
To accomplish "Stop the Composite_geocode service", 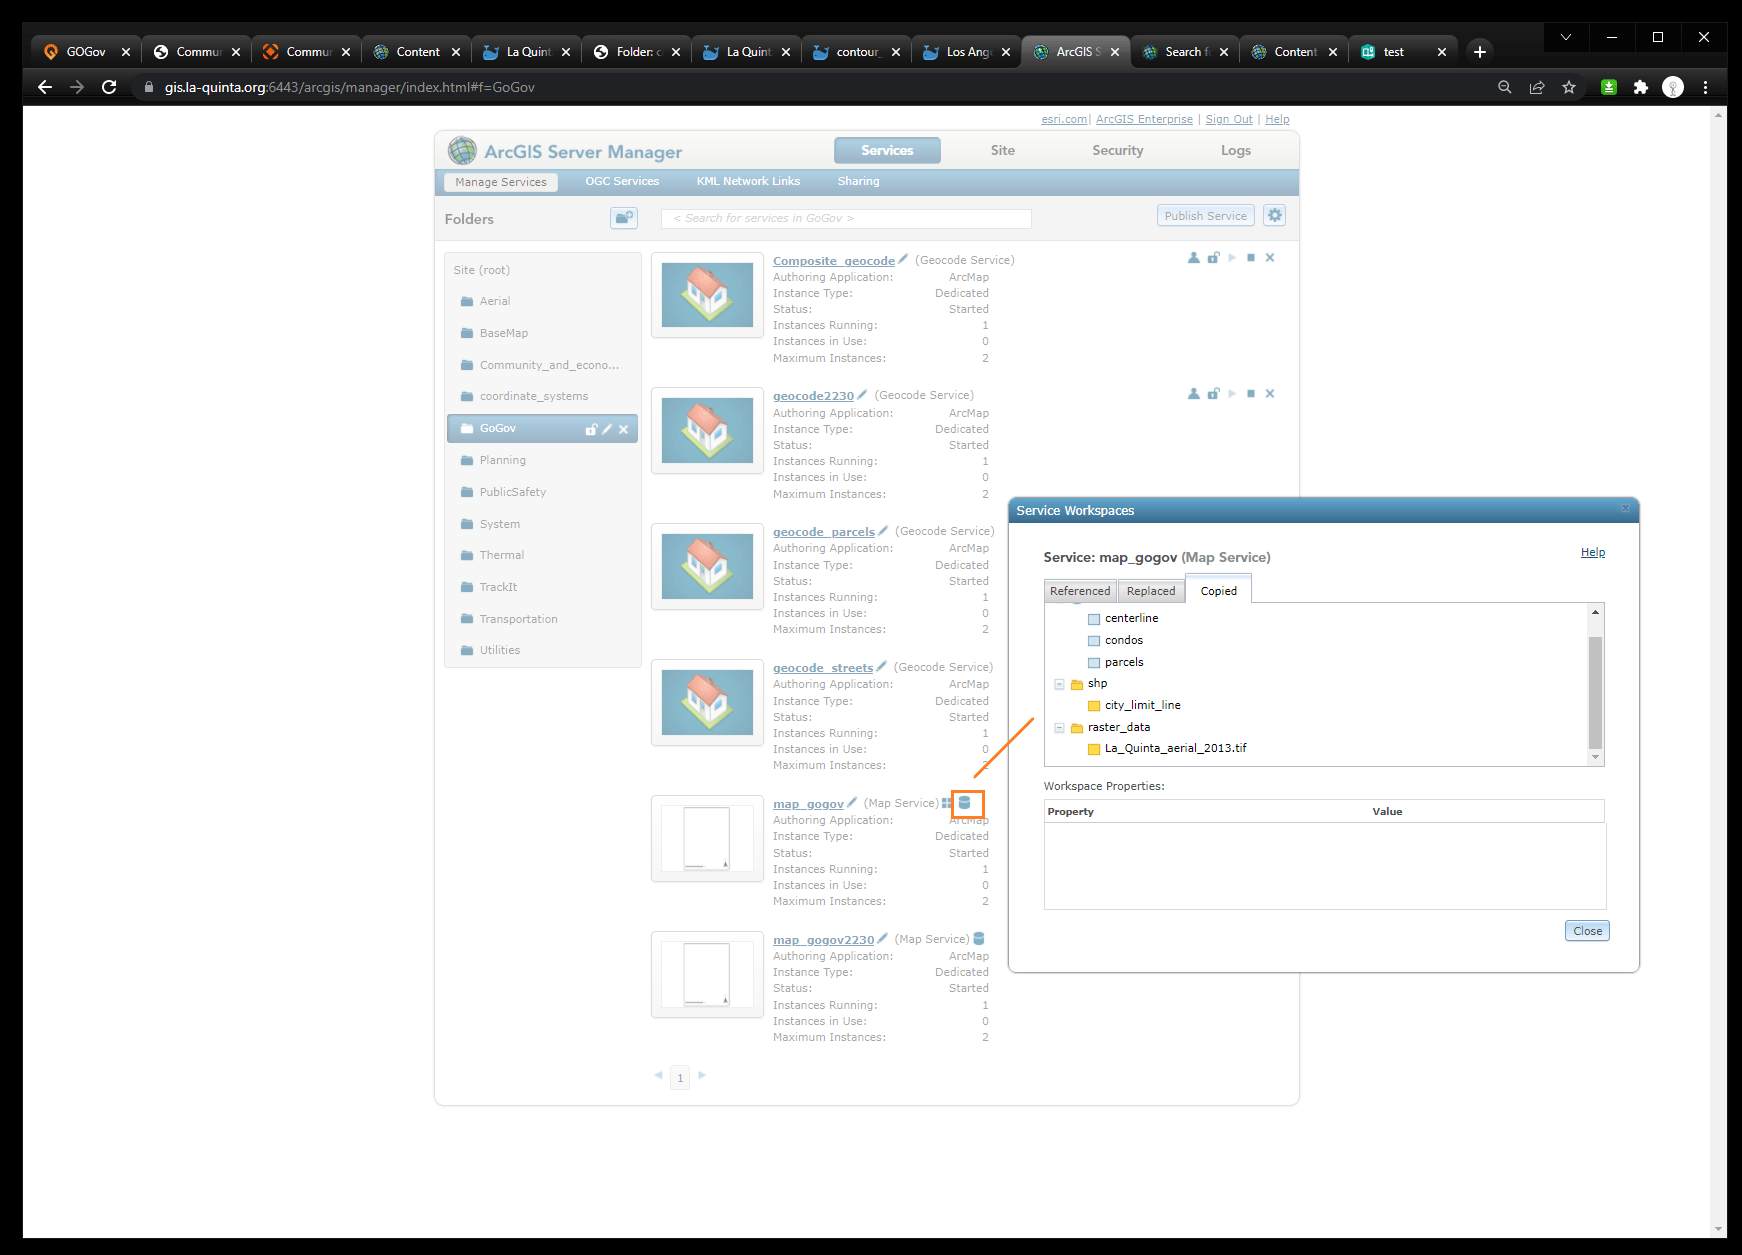I will pyautogui.click(x=1251, y=258).
